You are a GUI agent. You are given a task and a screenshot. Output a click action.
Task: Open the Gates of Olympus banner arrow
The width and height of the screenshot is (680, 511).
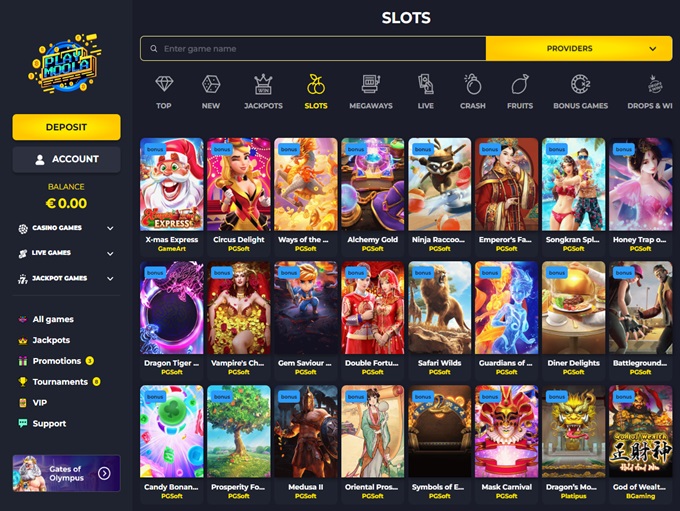[104, 473]
